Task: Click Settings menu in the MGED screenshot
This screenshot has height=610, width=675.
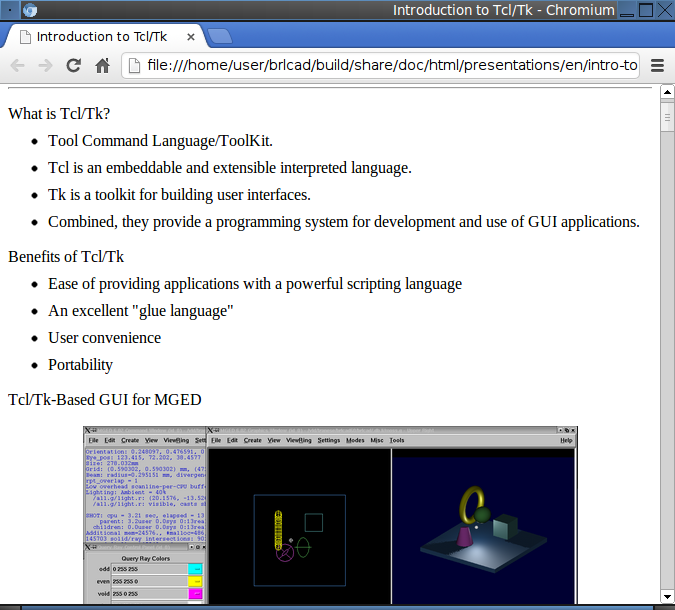Action: [x=328, y=440]
